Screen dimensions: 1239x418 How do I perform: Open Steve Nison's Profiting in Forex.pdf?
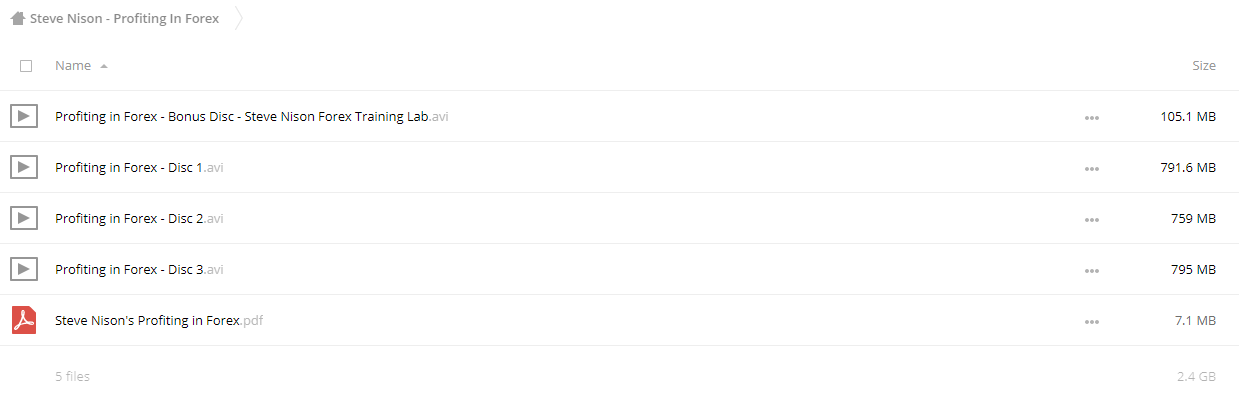(159, 320)
